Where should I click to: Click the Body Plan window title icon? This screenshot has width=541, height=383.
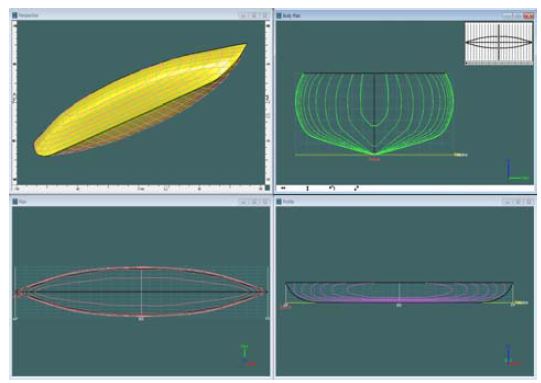coord(279,16)
